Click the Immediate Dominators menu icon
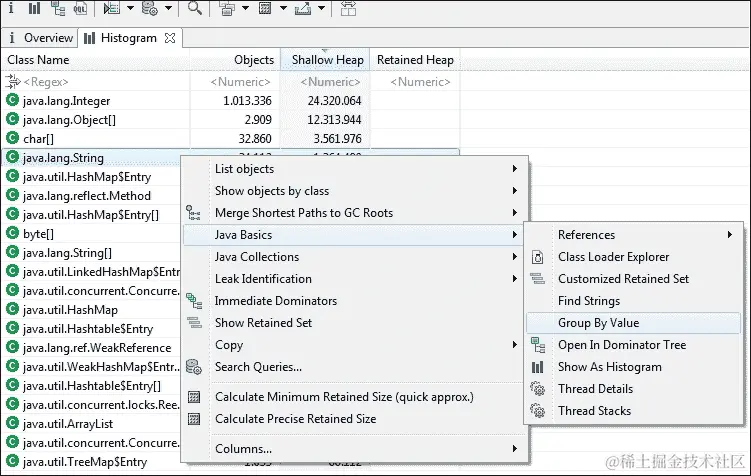This screenshot has height=476, width=751. click(x=193, y=301)
